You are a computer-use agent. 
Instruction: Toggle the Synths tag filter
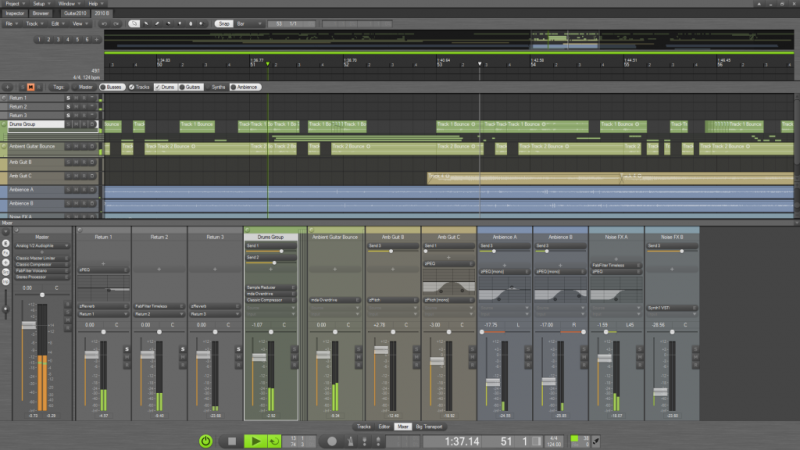(x=216, y=87)
